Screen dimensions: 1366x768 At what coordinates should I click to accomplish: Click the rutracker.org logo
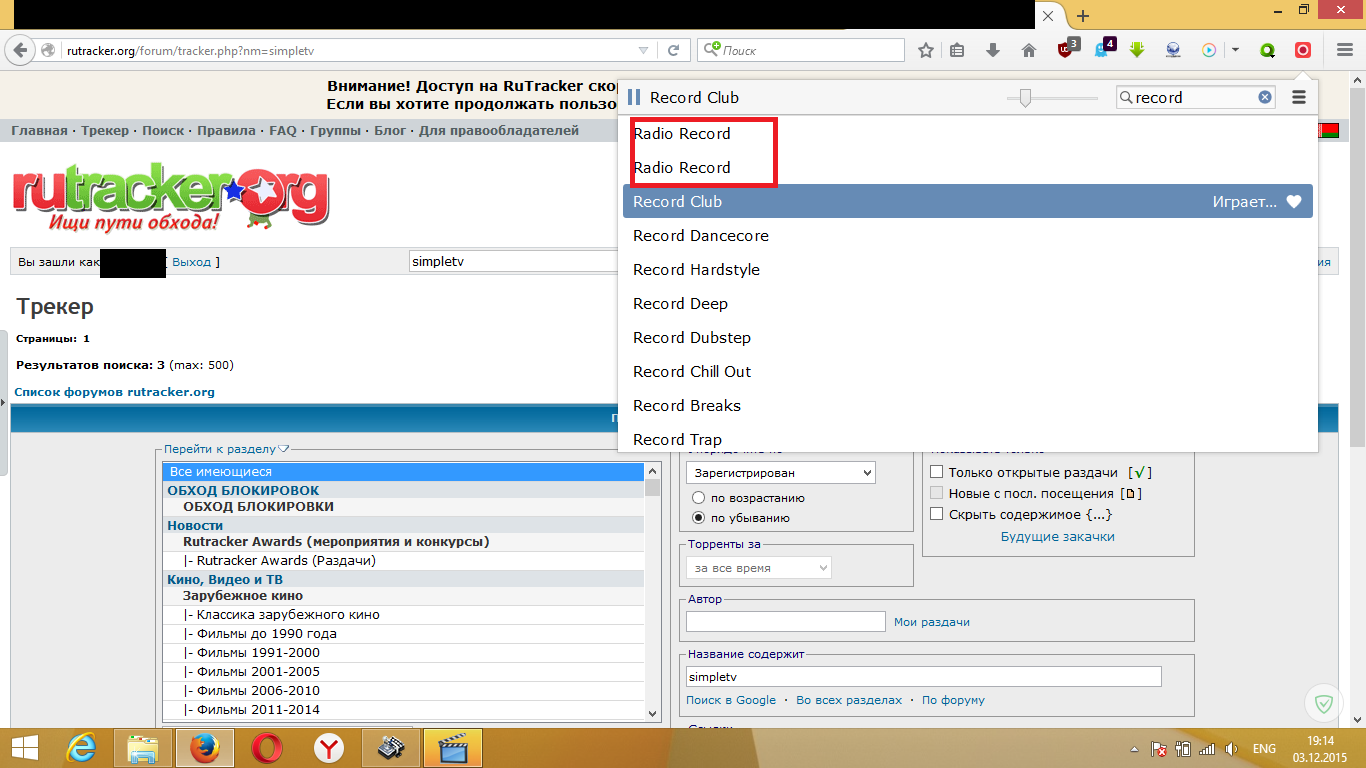[170, 197]
